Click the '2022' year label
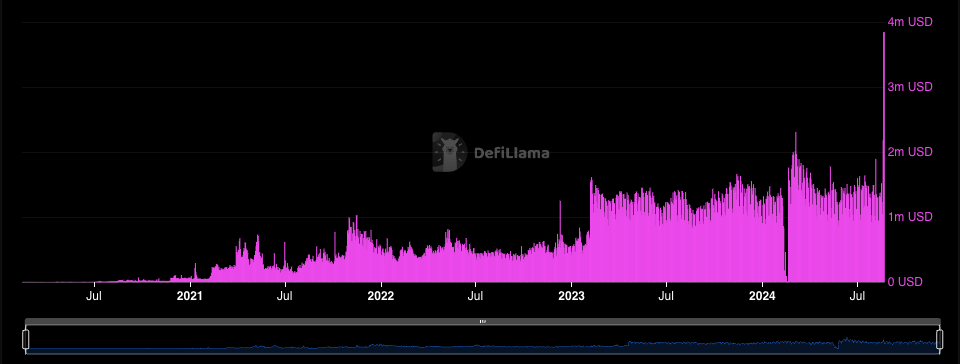The image size is (960, 364). [x=381, y=297]
